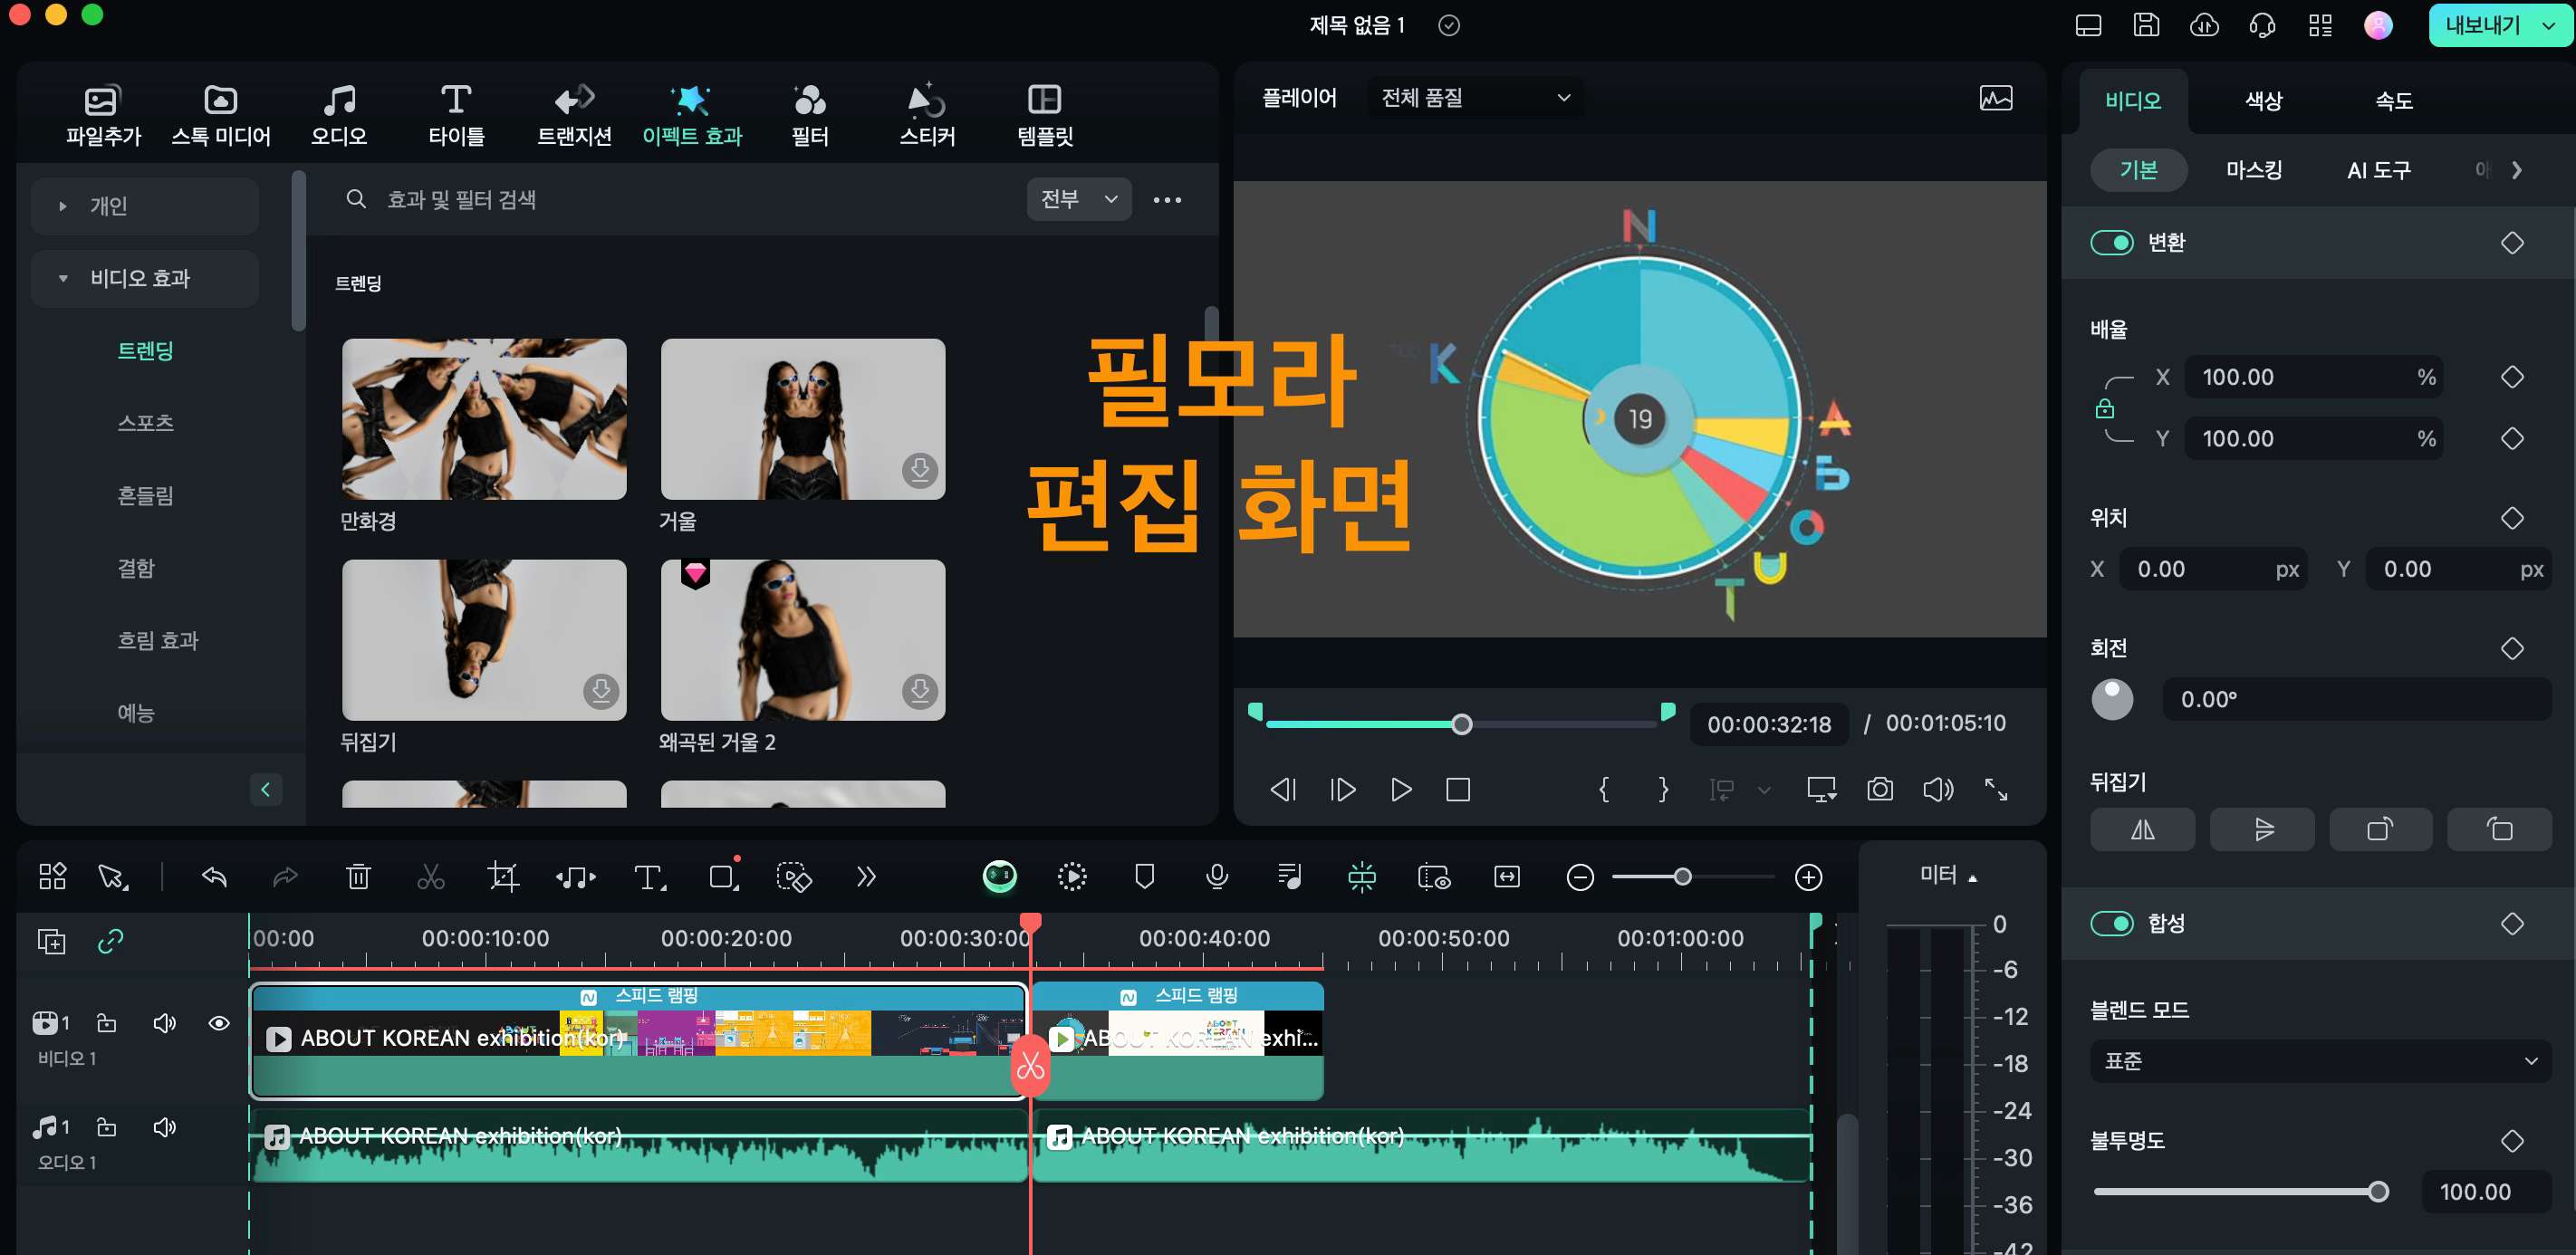Click the cloud upload icon in title bar
The image size is (2576, 1255).
pos(2204,25)
